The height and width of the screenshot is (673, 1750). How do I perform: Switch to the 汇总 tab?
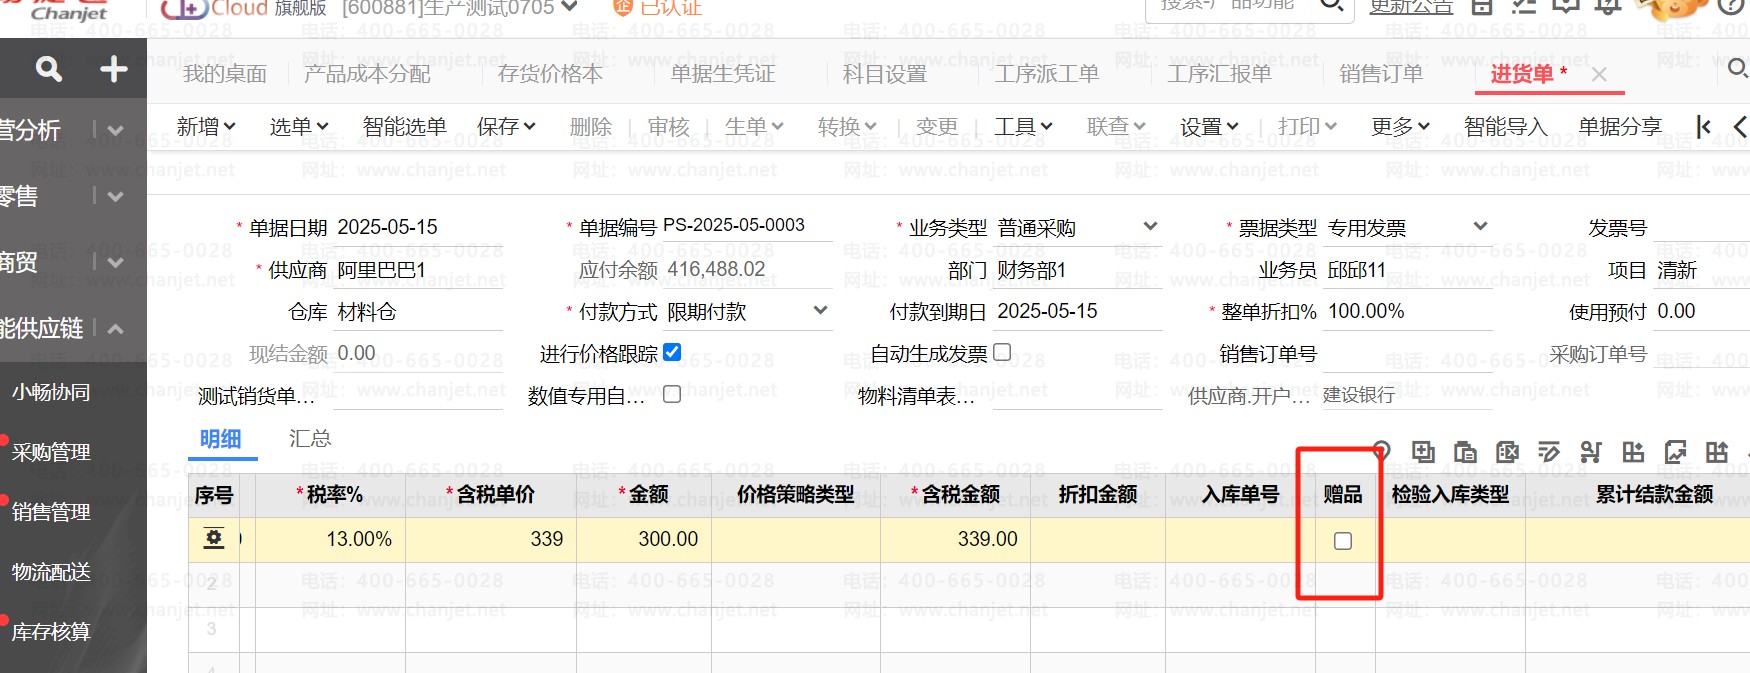[x=310, y=439]
